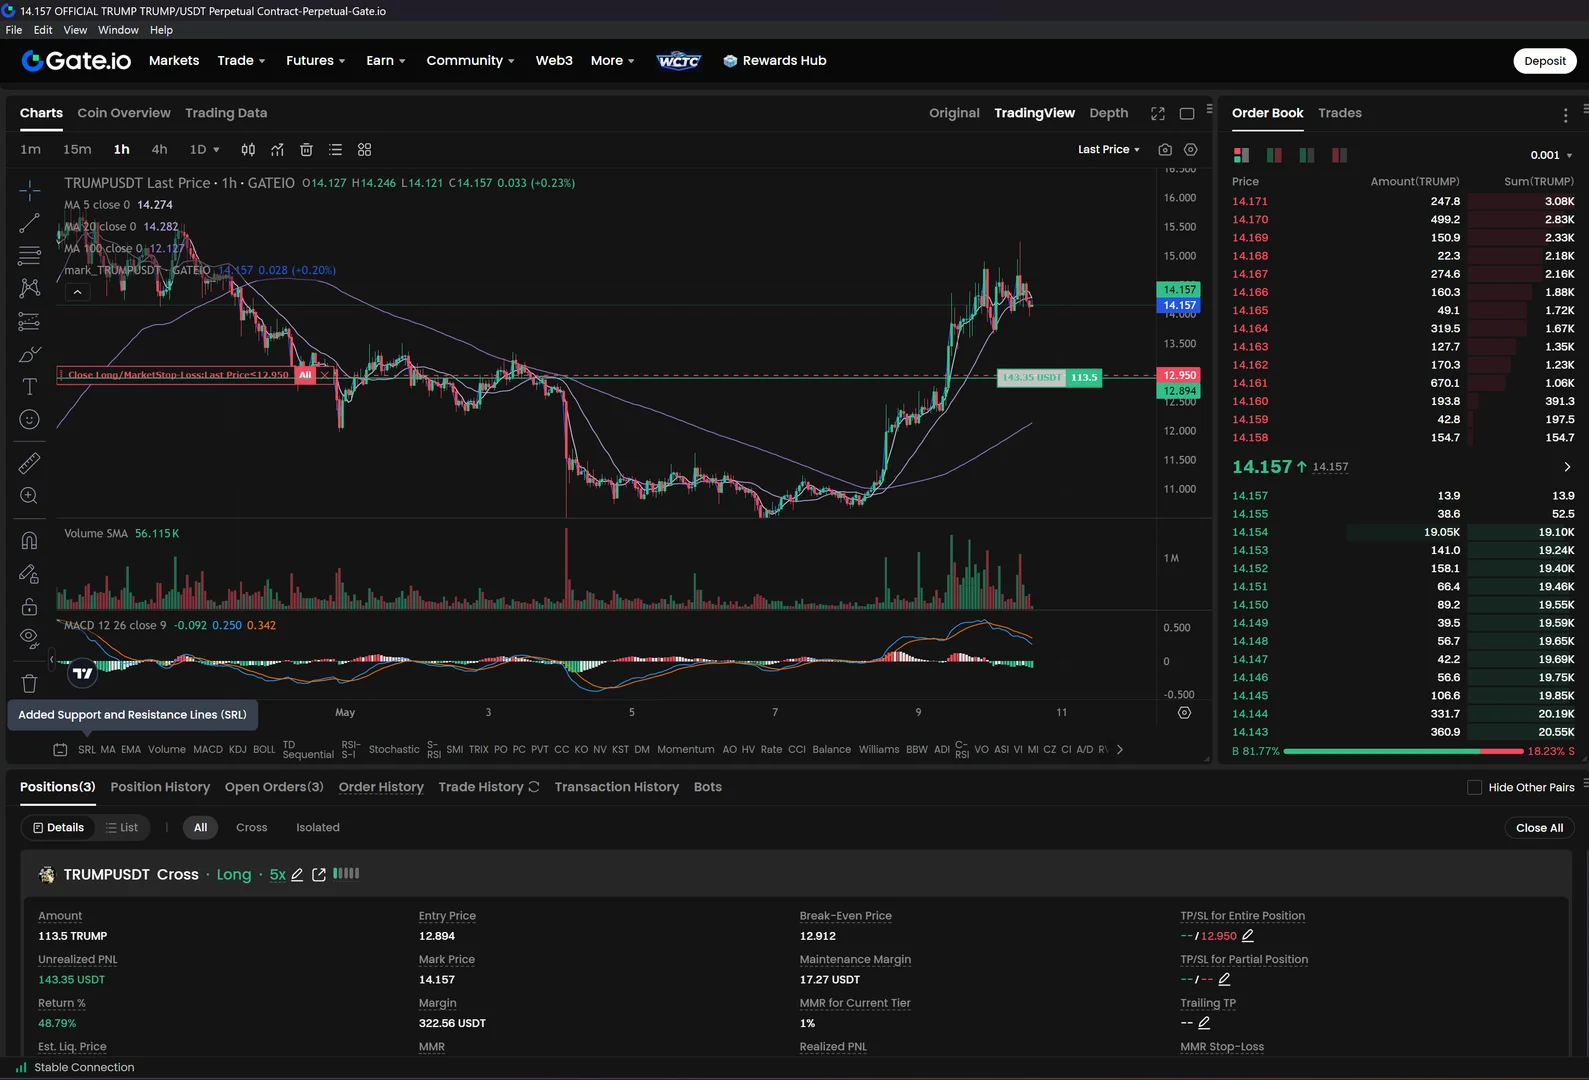Viewport: 1589px width, 1080px height.
Task: Show the green and red order book layout
Action: tap(1274, 155)
